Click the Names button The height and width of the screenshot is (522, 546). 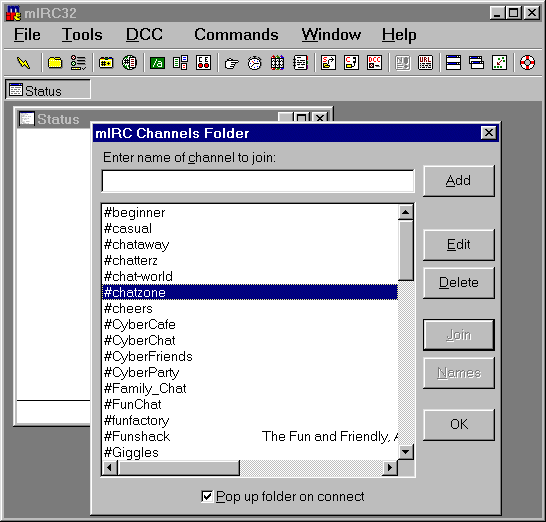point(459,373)
